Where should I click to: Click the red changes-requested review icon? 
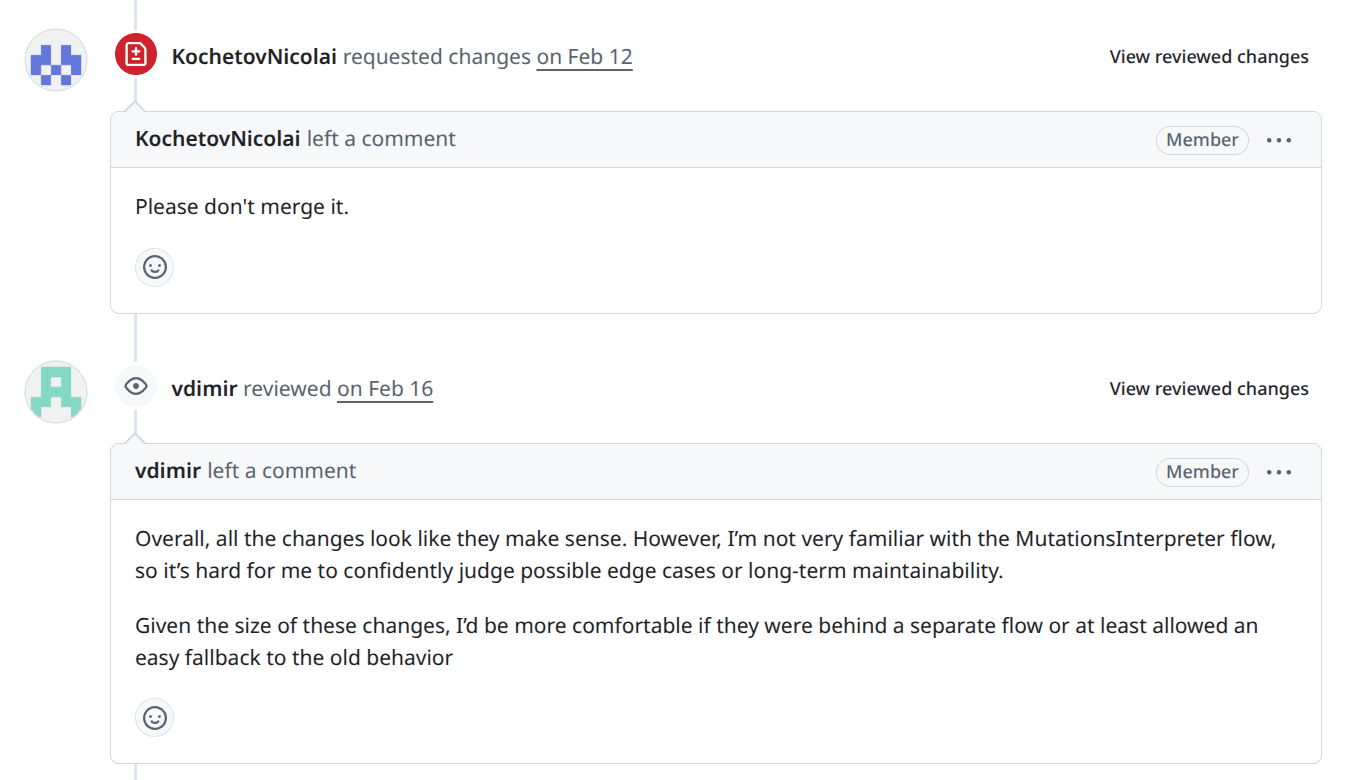(x=136, y=55)
